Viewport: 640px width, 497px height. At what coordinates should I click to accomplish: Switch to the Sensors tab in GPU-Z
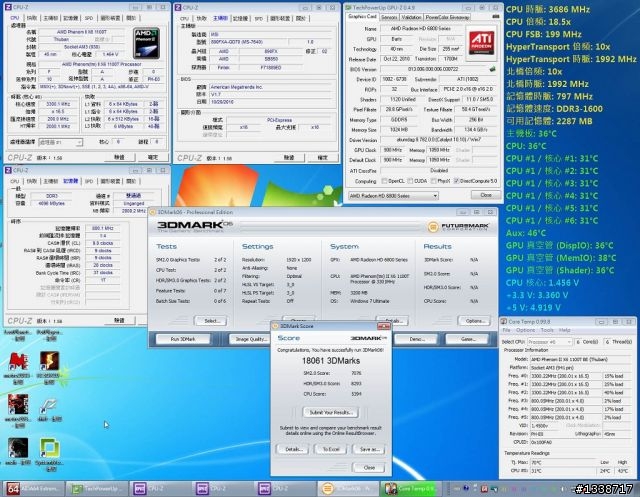pyautogui.click(x=389, y=17)
